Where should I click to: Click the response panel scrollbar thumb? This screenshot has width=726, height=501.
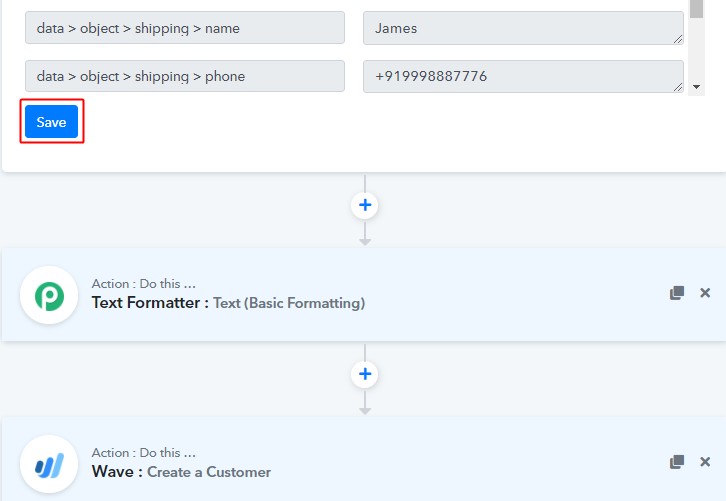coord(696,8)
